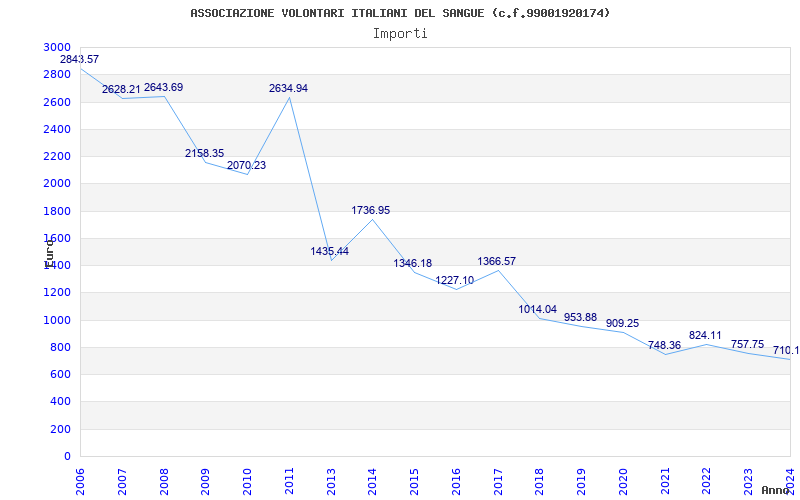Click the 800 y-axis tick label
This screenshot has height=500, width=800.
61,347
